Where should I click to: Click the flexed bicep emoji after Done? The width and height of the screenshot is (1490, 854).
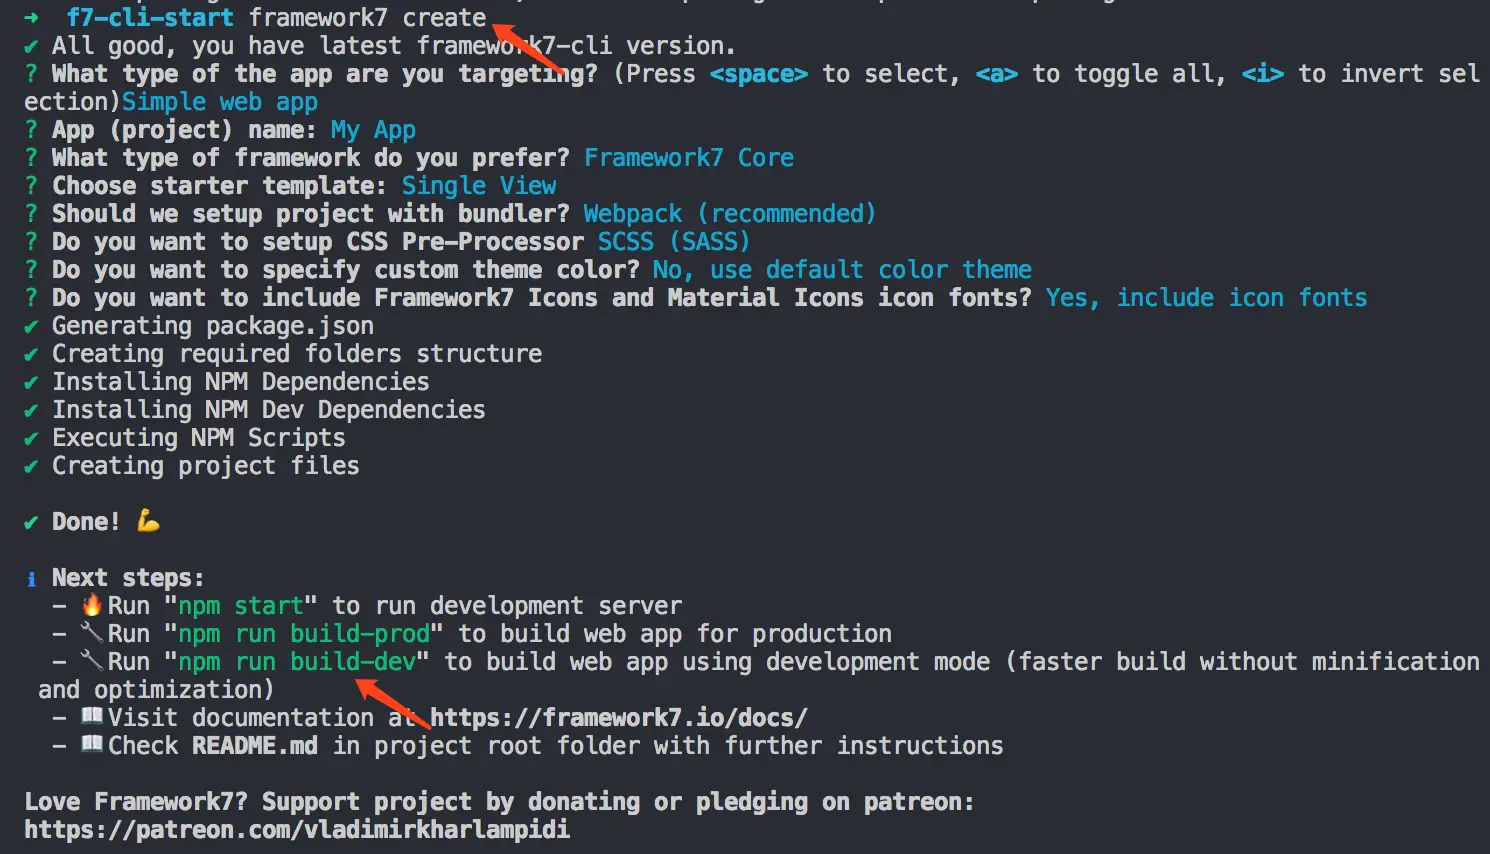tap(148, 521)
